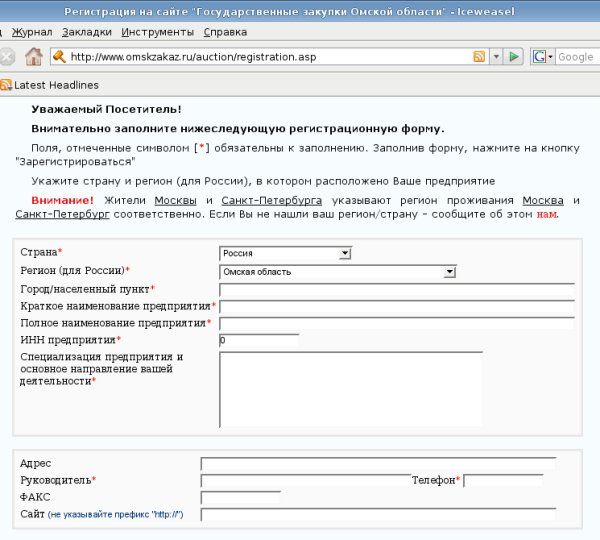Expand the Страна country dropdown
Viewport: 600px width, 540px height.
coord(345,253)
